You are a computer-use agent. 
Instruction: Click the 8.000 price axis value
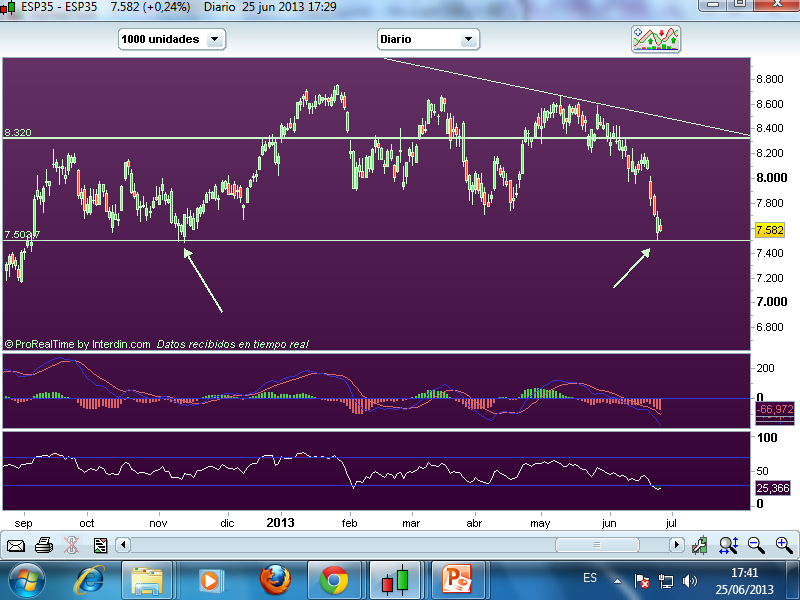[x=772, y=178]
